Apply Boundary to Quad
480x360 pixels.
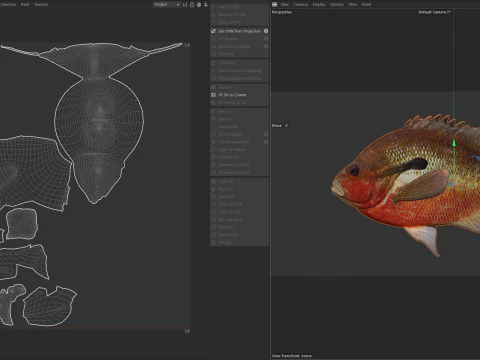pyautogui.click(x=240, y=172)
